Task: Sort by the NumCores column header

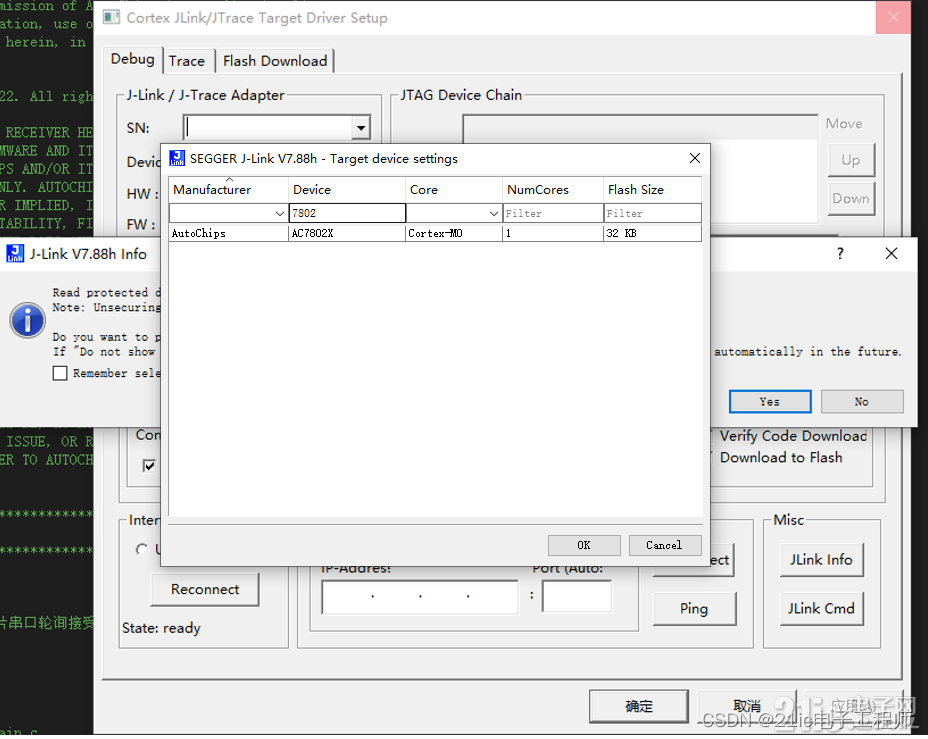Action: [553, 189]
